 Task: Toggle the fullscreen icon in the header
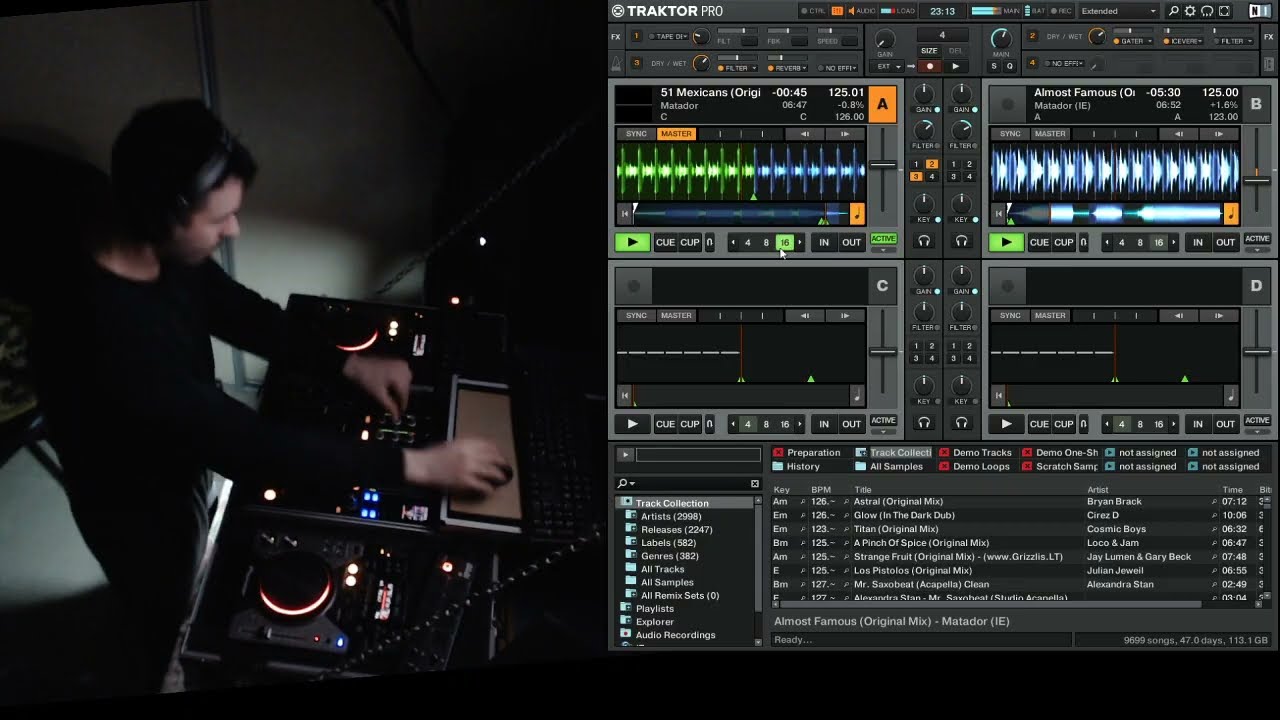pyautogui.click(x=1224, y=11)
